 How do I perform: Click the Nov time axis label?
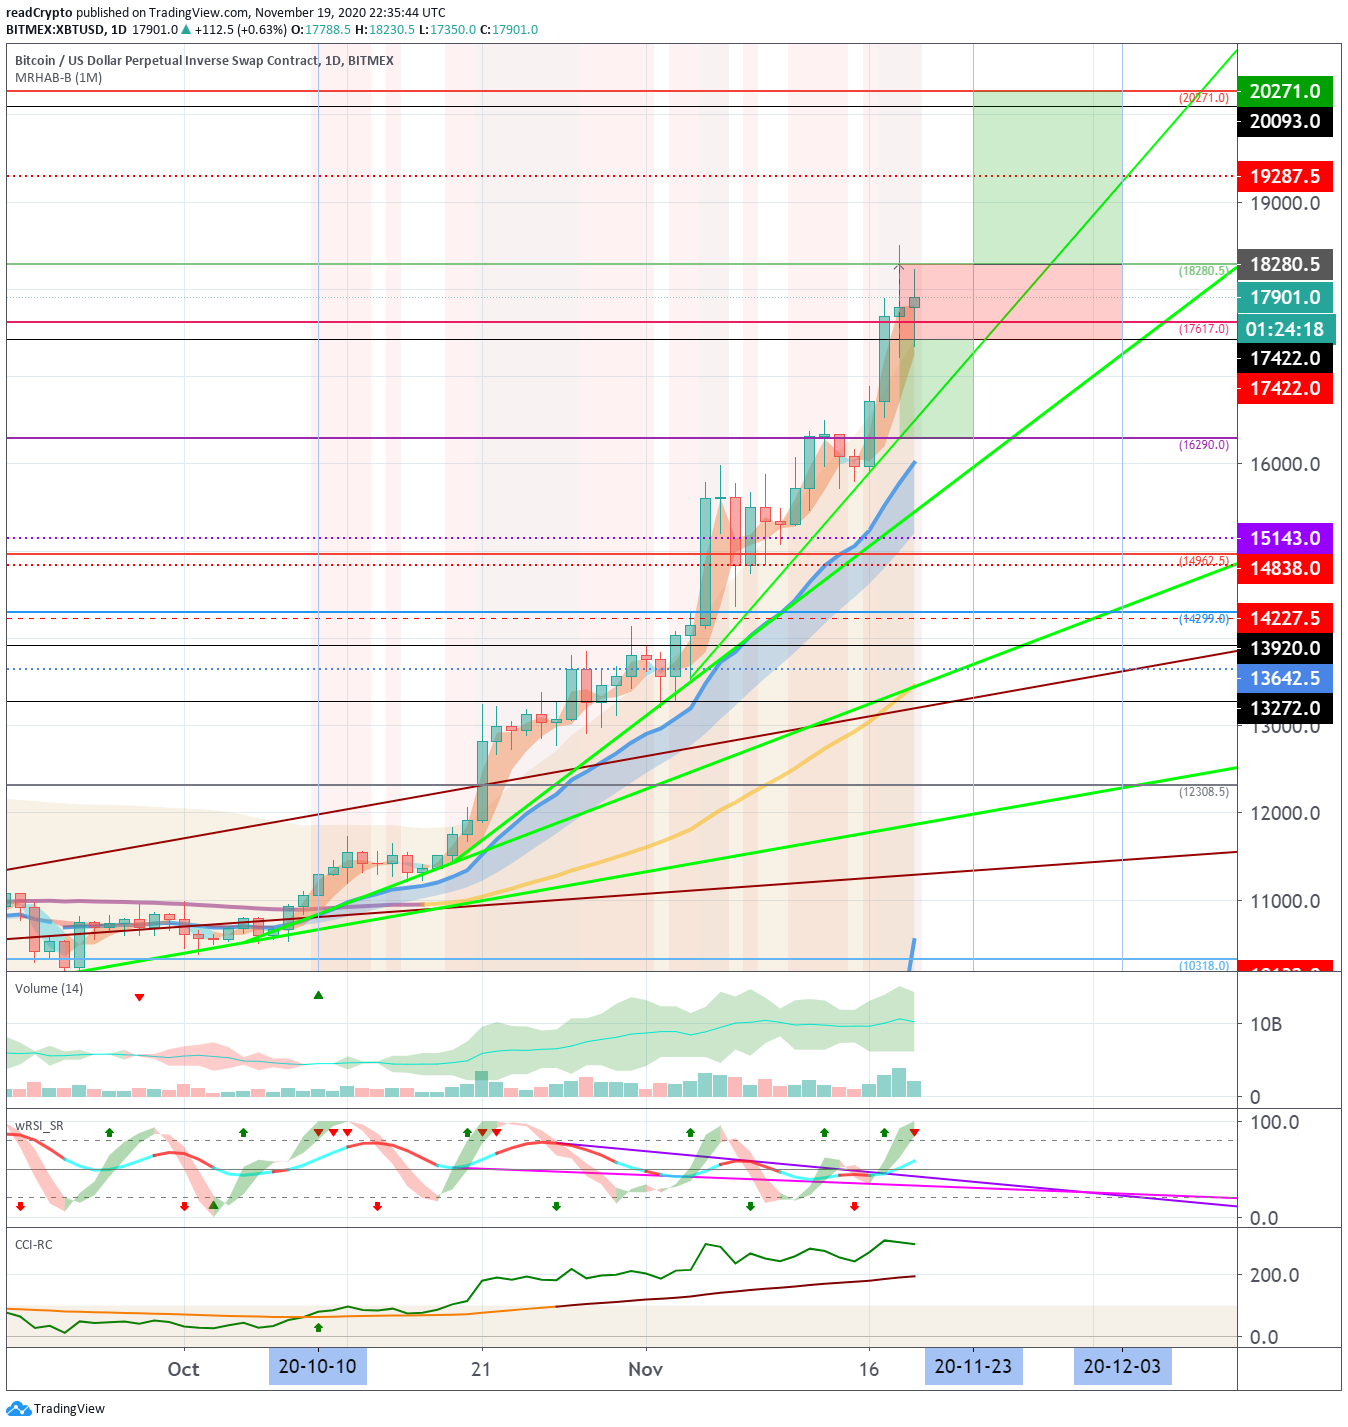645,1369
